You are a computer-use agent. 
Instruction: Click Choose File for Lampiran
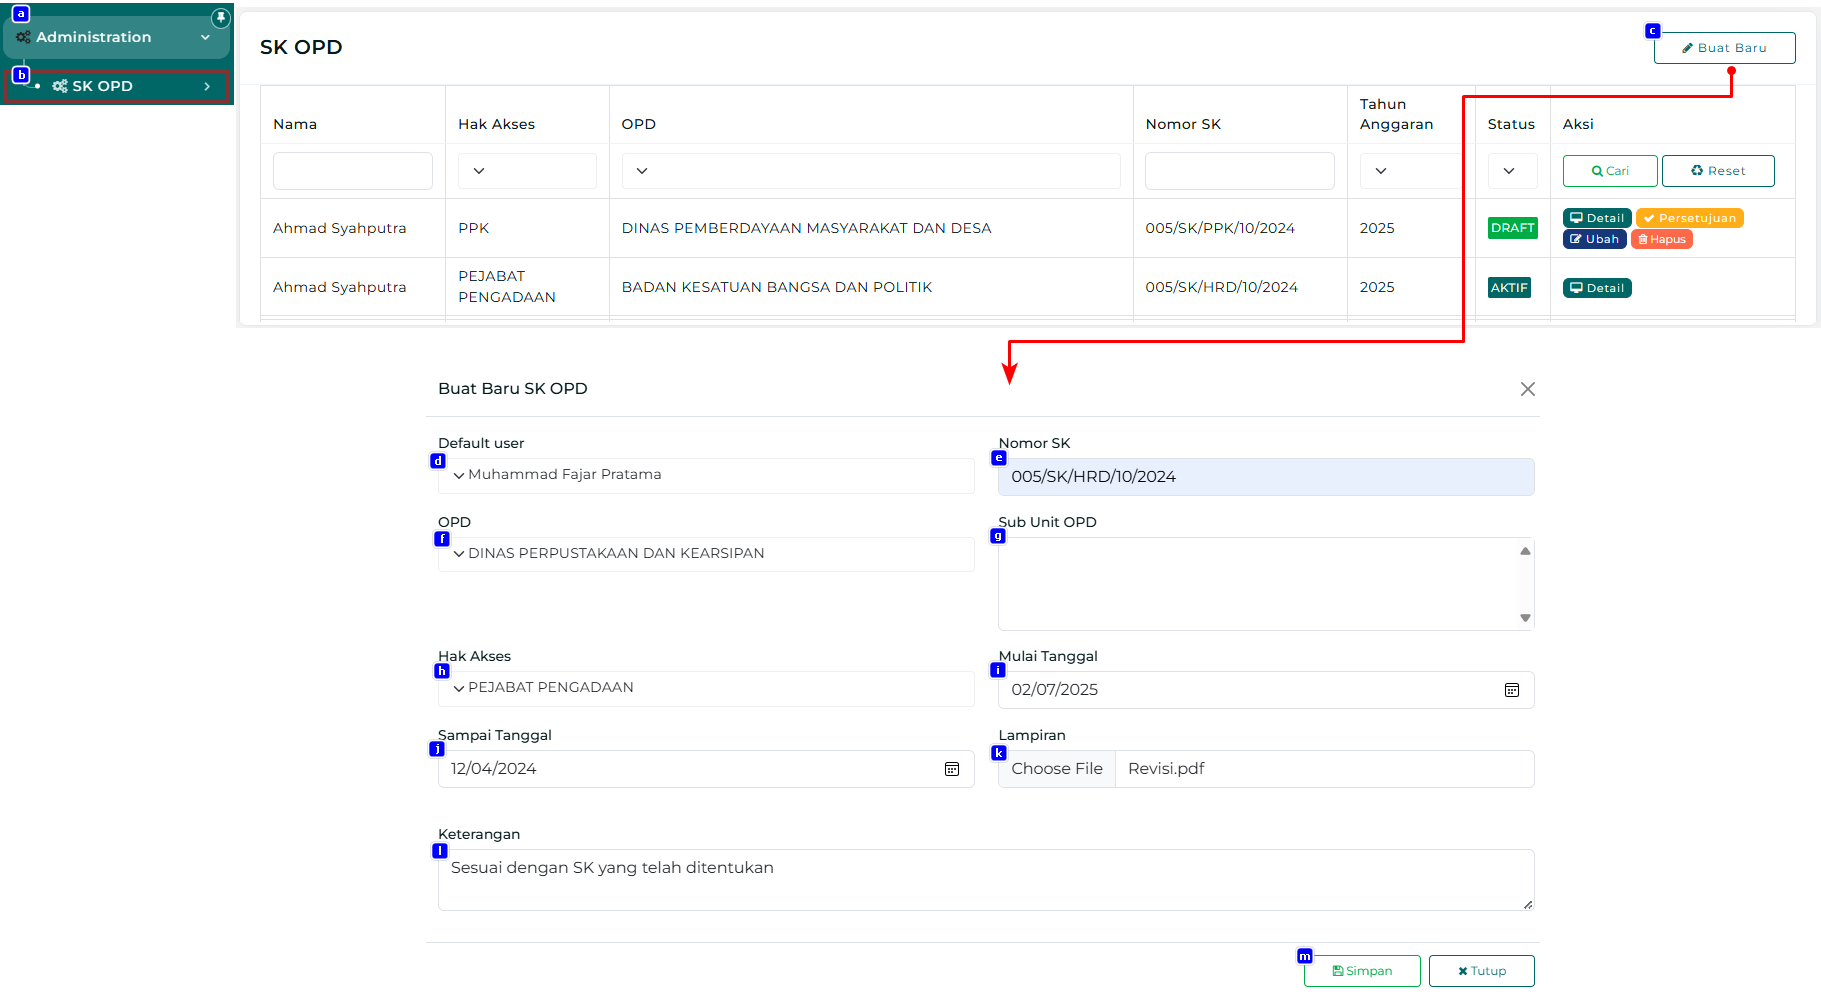pos(1056,769)
